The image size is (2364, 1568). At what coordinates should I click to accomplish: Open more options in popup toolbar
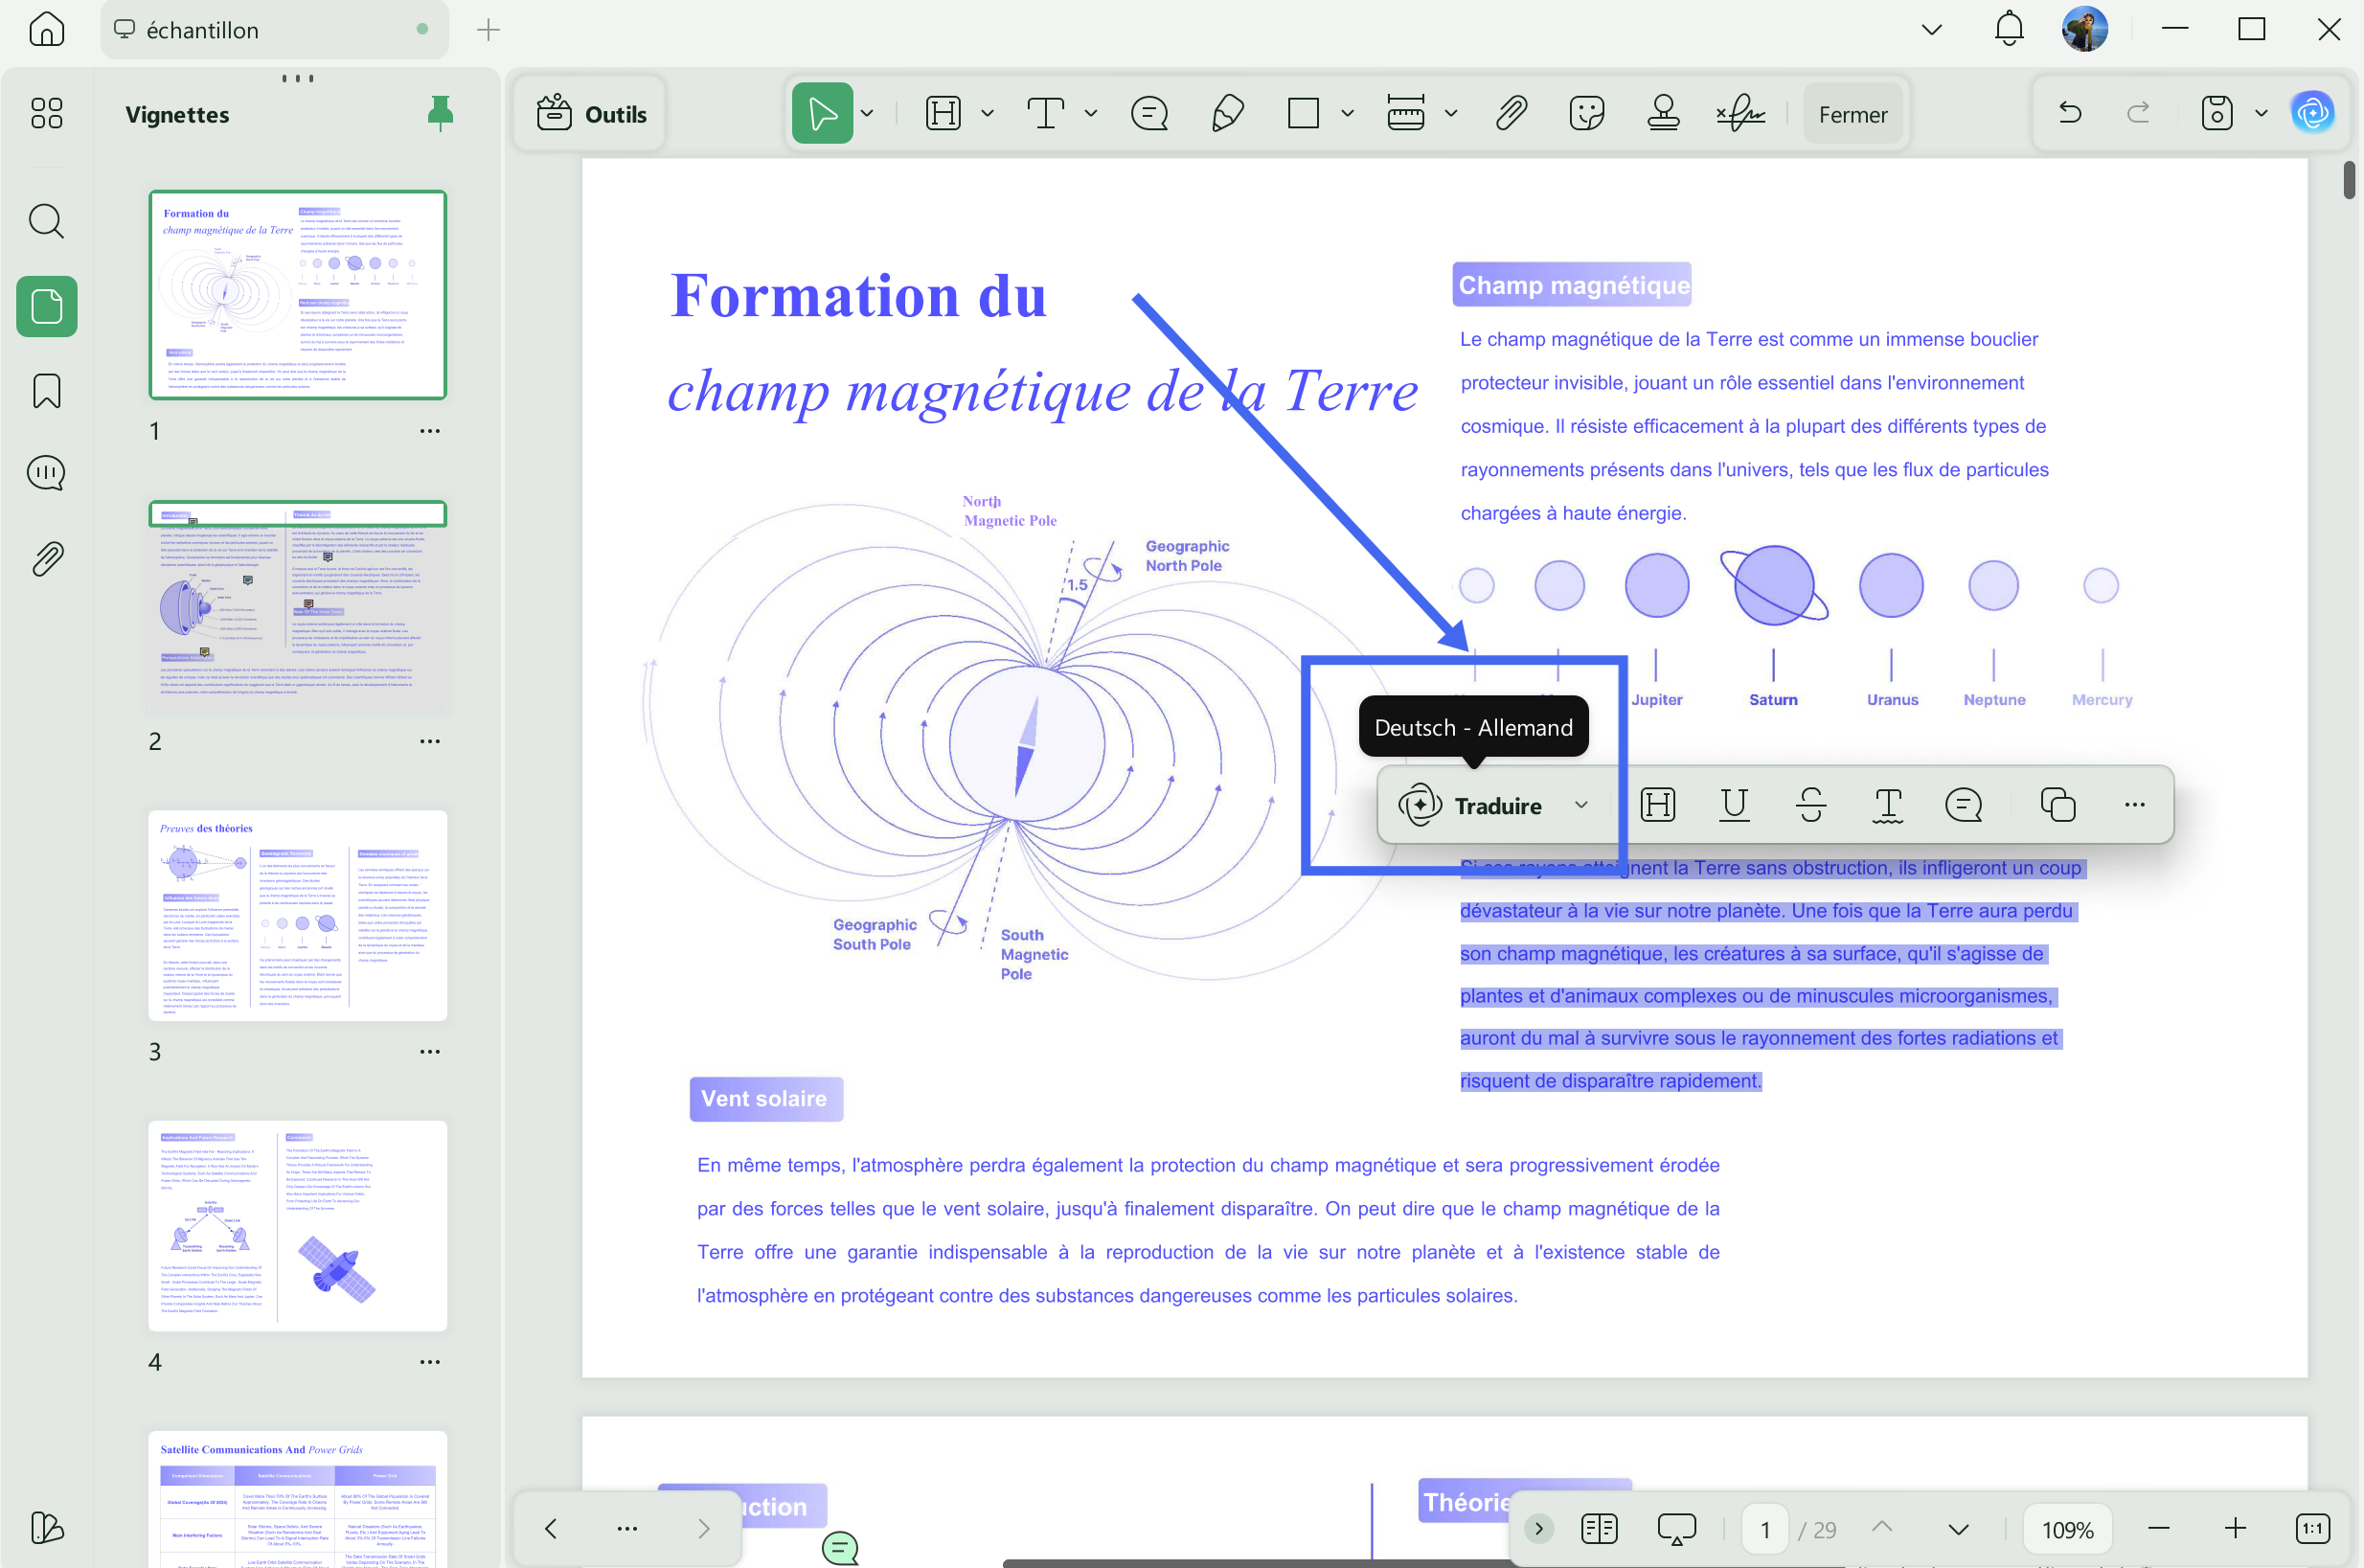point(2134,805)
